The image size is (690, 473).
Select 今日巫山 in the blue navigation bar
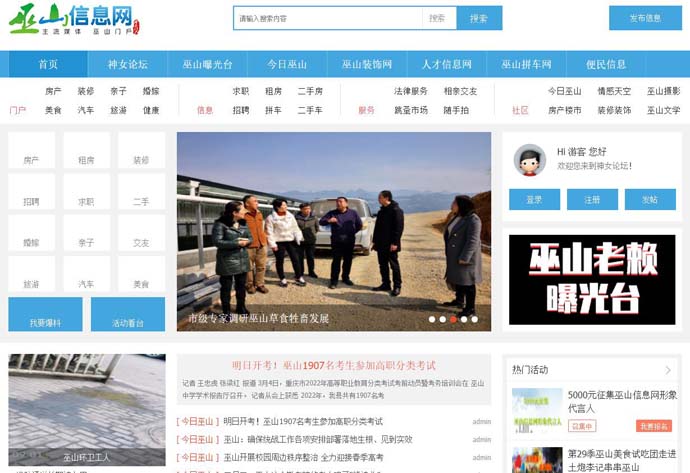point(287,64)
